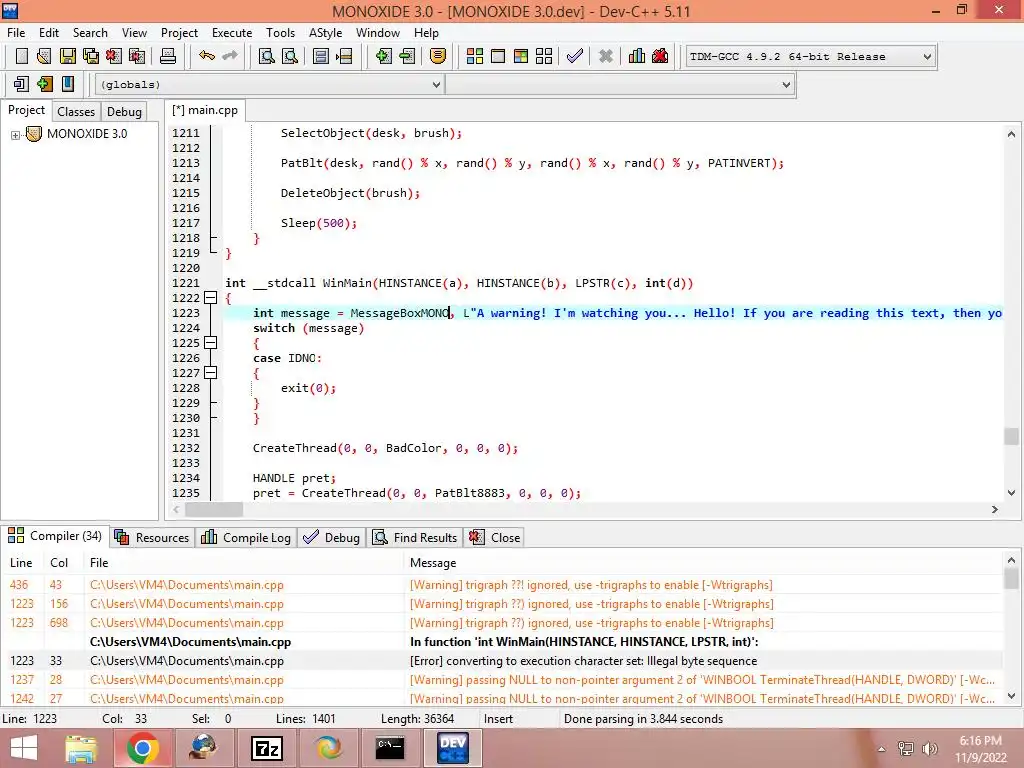The height and width of the screenshot is (768, 1024).
Task: Select the main.cpp editor tab
Action: pyautogui.click(x=204, y=110)
